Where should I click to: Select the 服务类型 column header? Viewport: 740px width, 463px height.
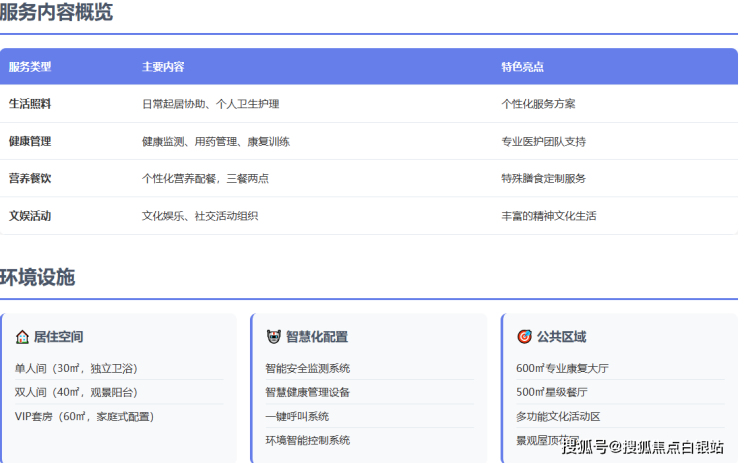tap(30, 67)
